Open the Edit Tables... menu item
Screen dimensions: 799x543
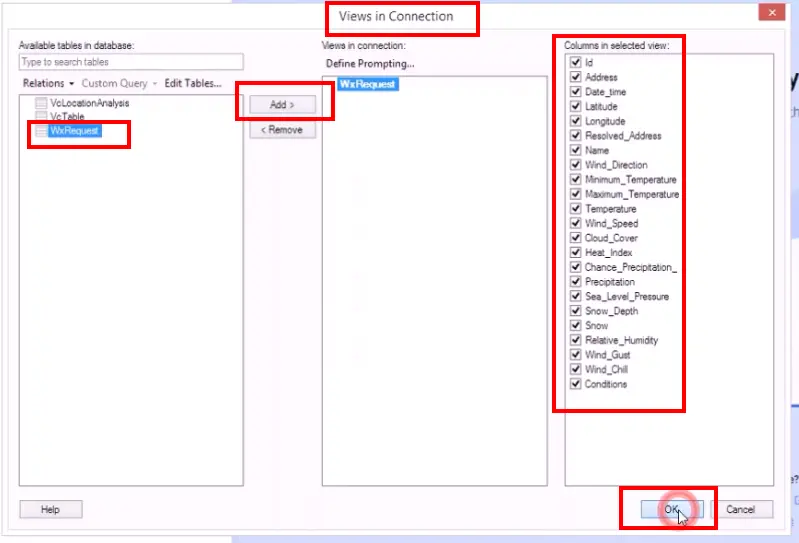193,84
